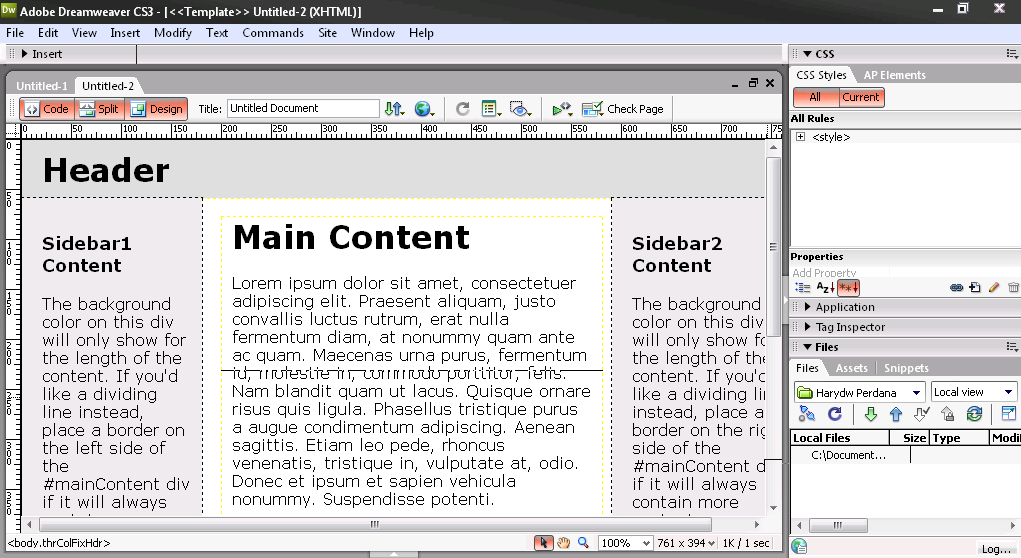Image resolution: width=1021 pixels, height=558 pixels.
Task: Open Validate Markup icon menu
Action: (x=561, y=109)
